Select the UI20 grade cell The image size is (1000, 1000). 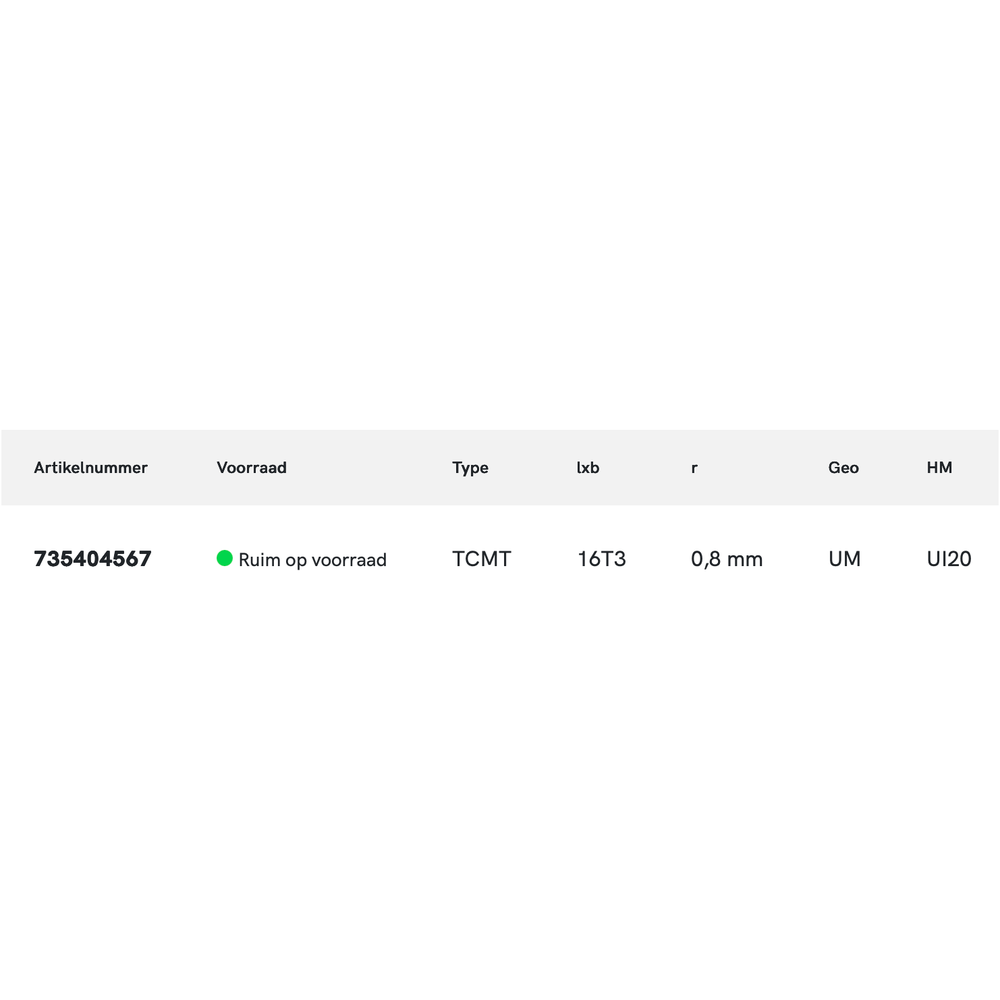pos(949,559)
